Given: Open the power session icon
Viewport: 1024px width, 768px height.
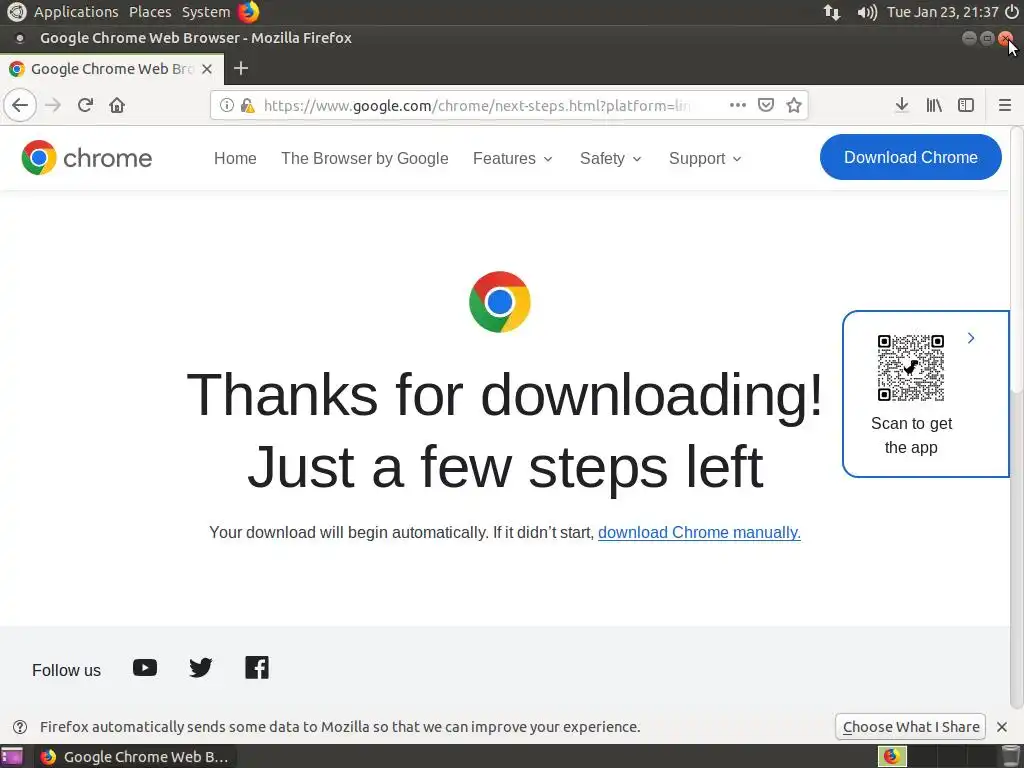Looking at the screenshot, I should pos(1012,12).
